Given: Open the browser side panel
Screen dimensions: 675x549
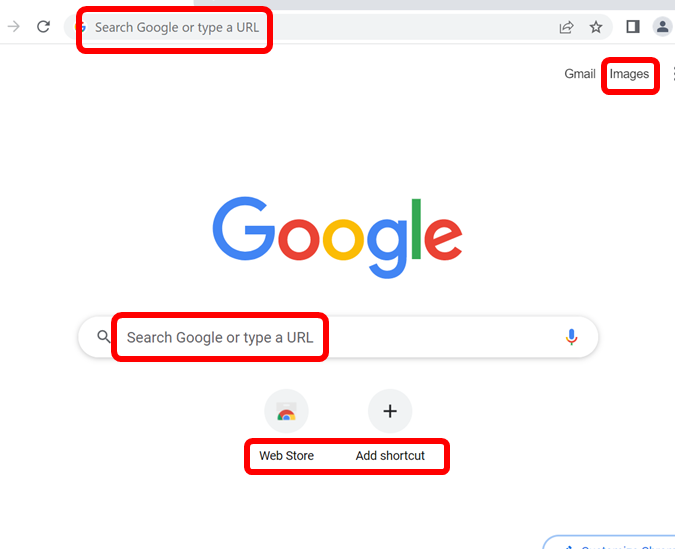Looking at the screenshot, I should pos(633,27).
